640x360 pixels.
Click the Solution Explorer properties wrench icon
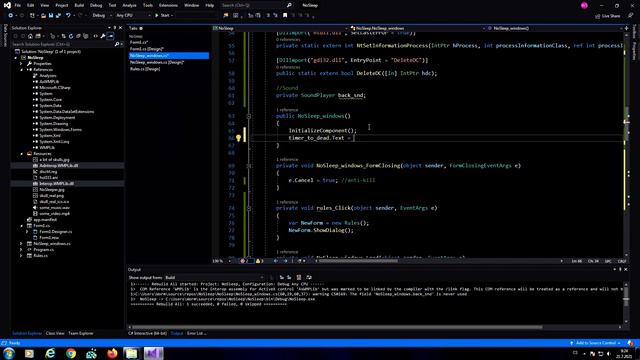click(x=103, y=36)
